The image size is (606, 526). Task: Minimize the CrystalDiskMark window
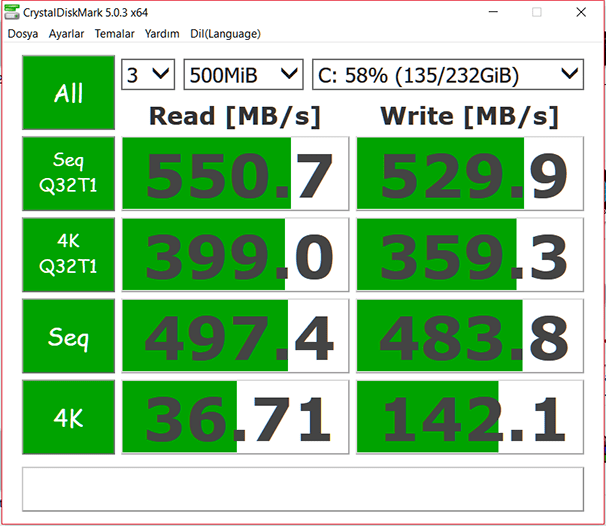493,12
